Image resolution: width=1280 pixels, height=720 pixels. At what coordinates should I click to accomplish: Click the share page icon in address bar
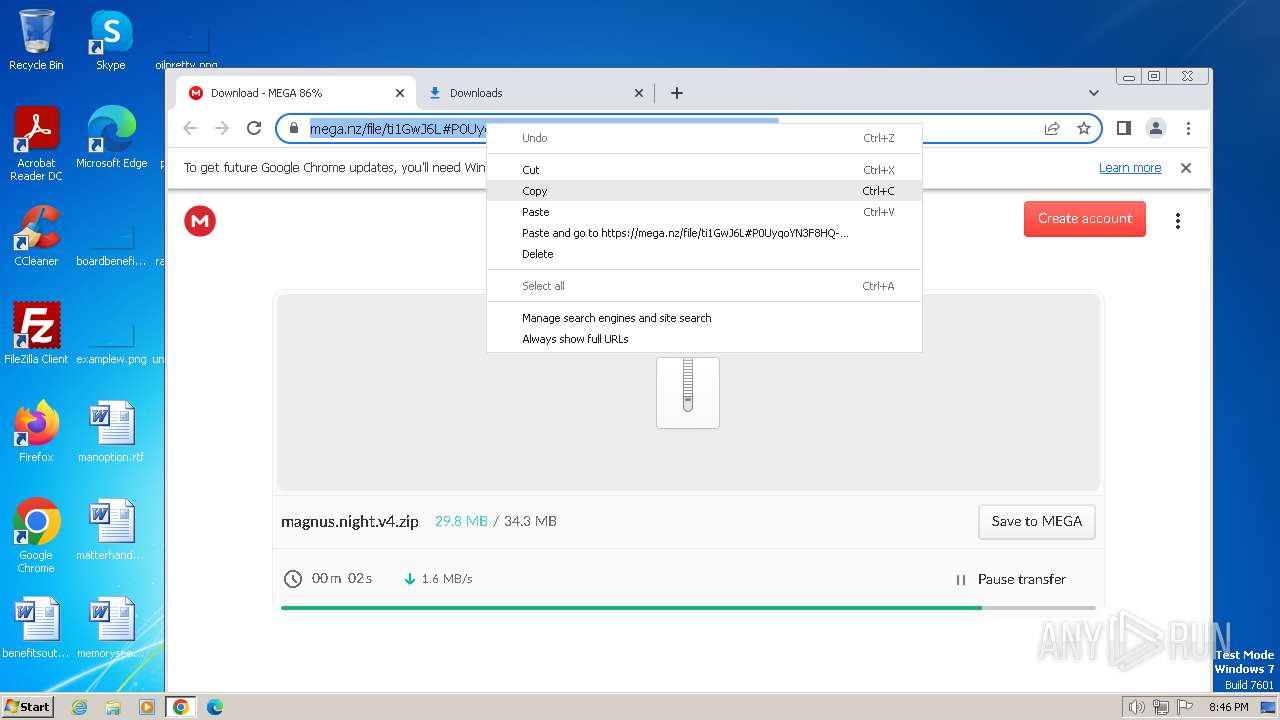point(1052,128)
